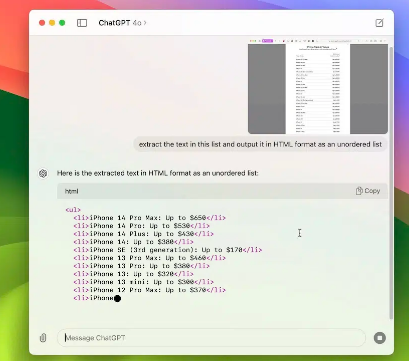
Task: Click the html language label in code header
Action: pyautogui.click(x=72, y=191)
